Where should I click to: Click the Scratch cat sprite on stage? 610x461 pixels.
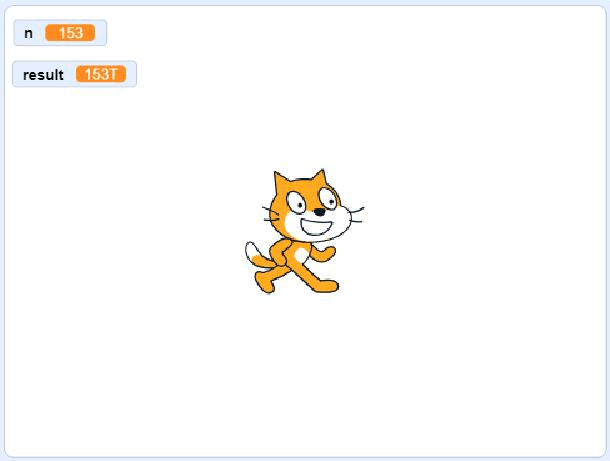click(x=304, y=231)
